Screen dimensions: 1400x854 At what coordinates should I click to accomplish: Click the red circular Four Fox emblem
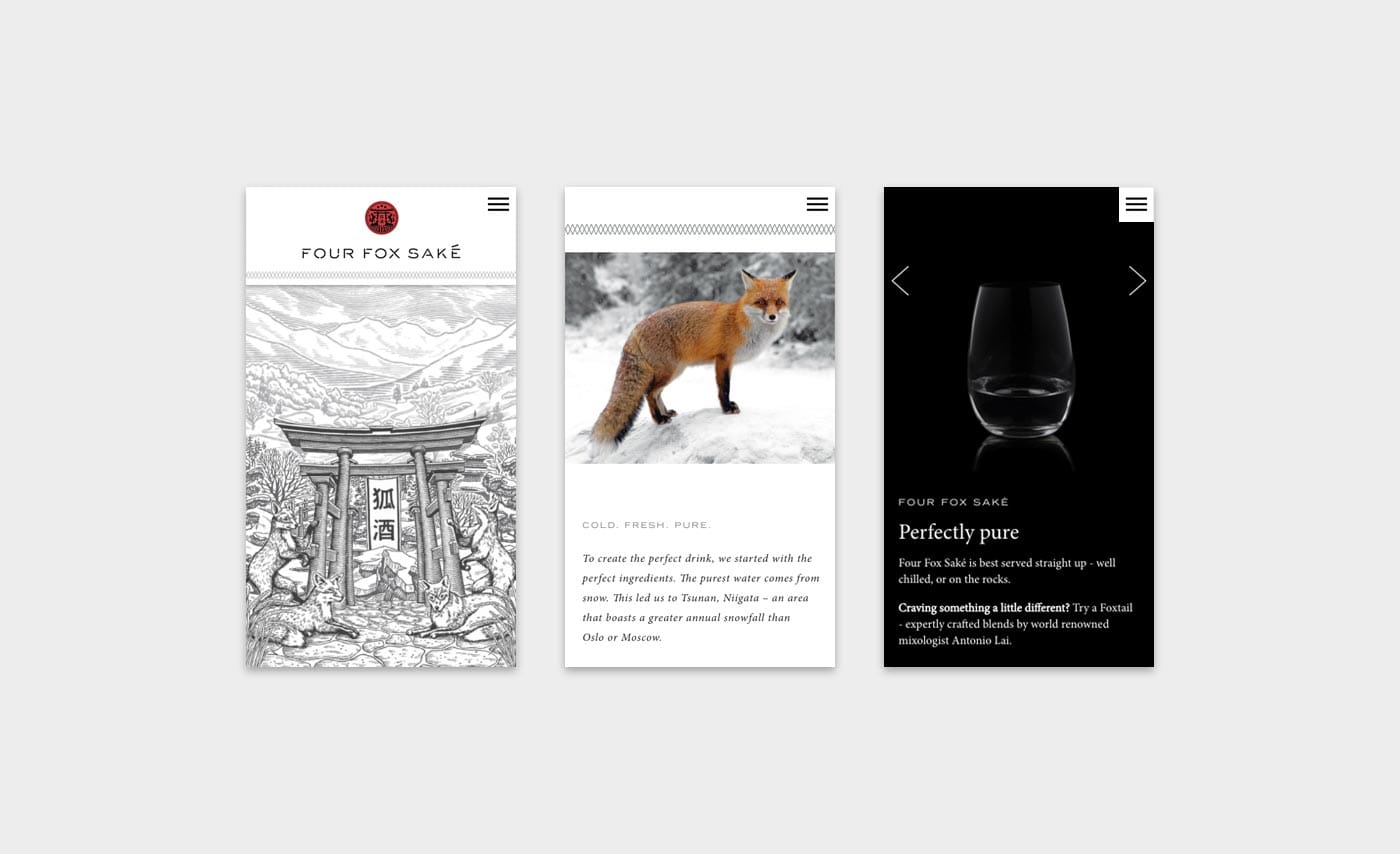(381, 217)
